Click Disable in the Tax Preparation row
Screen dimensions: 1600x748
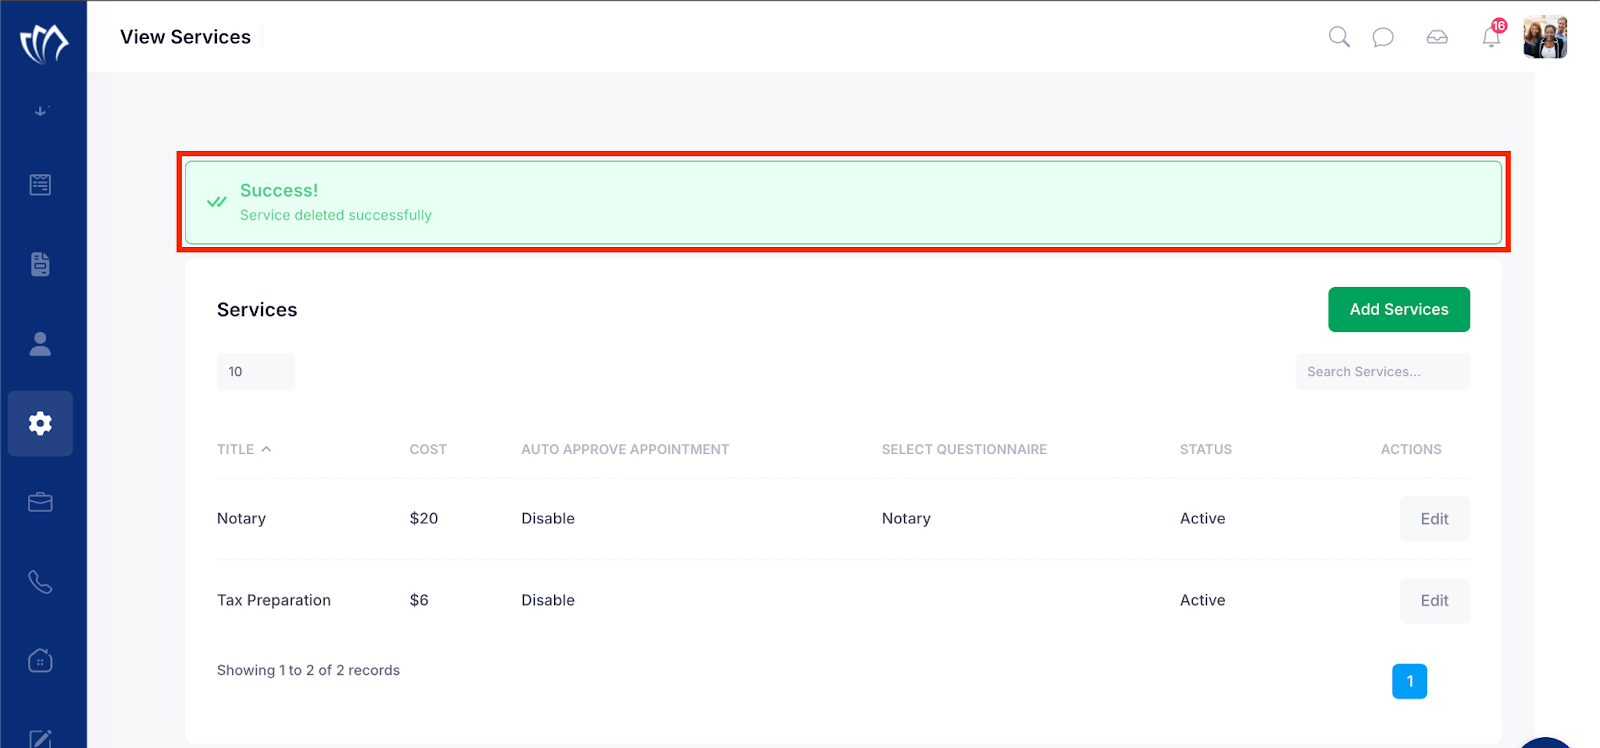548,601
